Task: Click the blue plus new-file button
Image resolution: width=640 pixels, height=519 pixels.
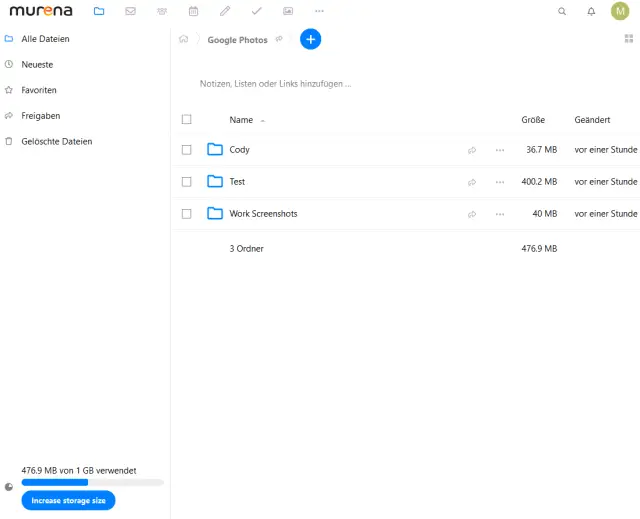Action: point(310,39)
